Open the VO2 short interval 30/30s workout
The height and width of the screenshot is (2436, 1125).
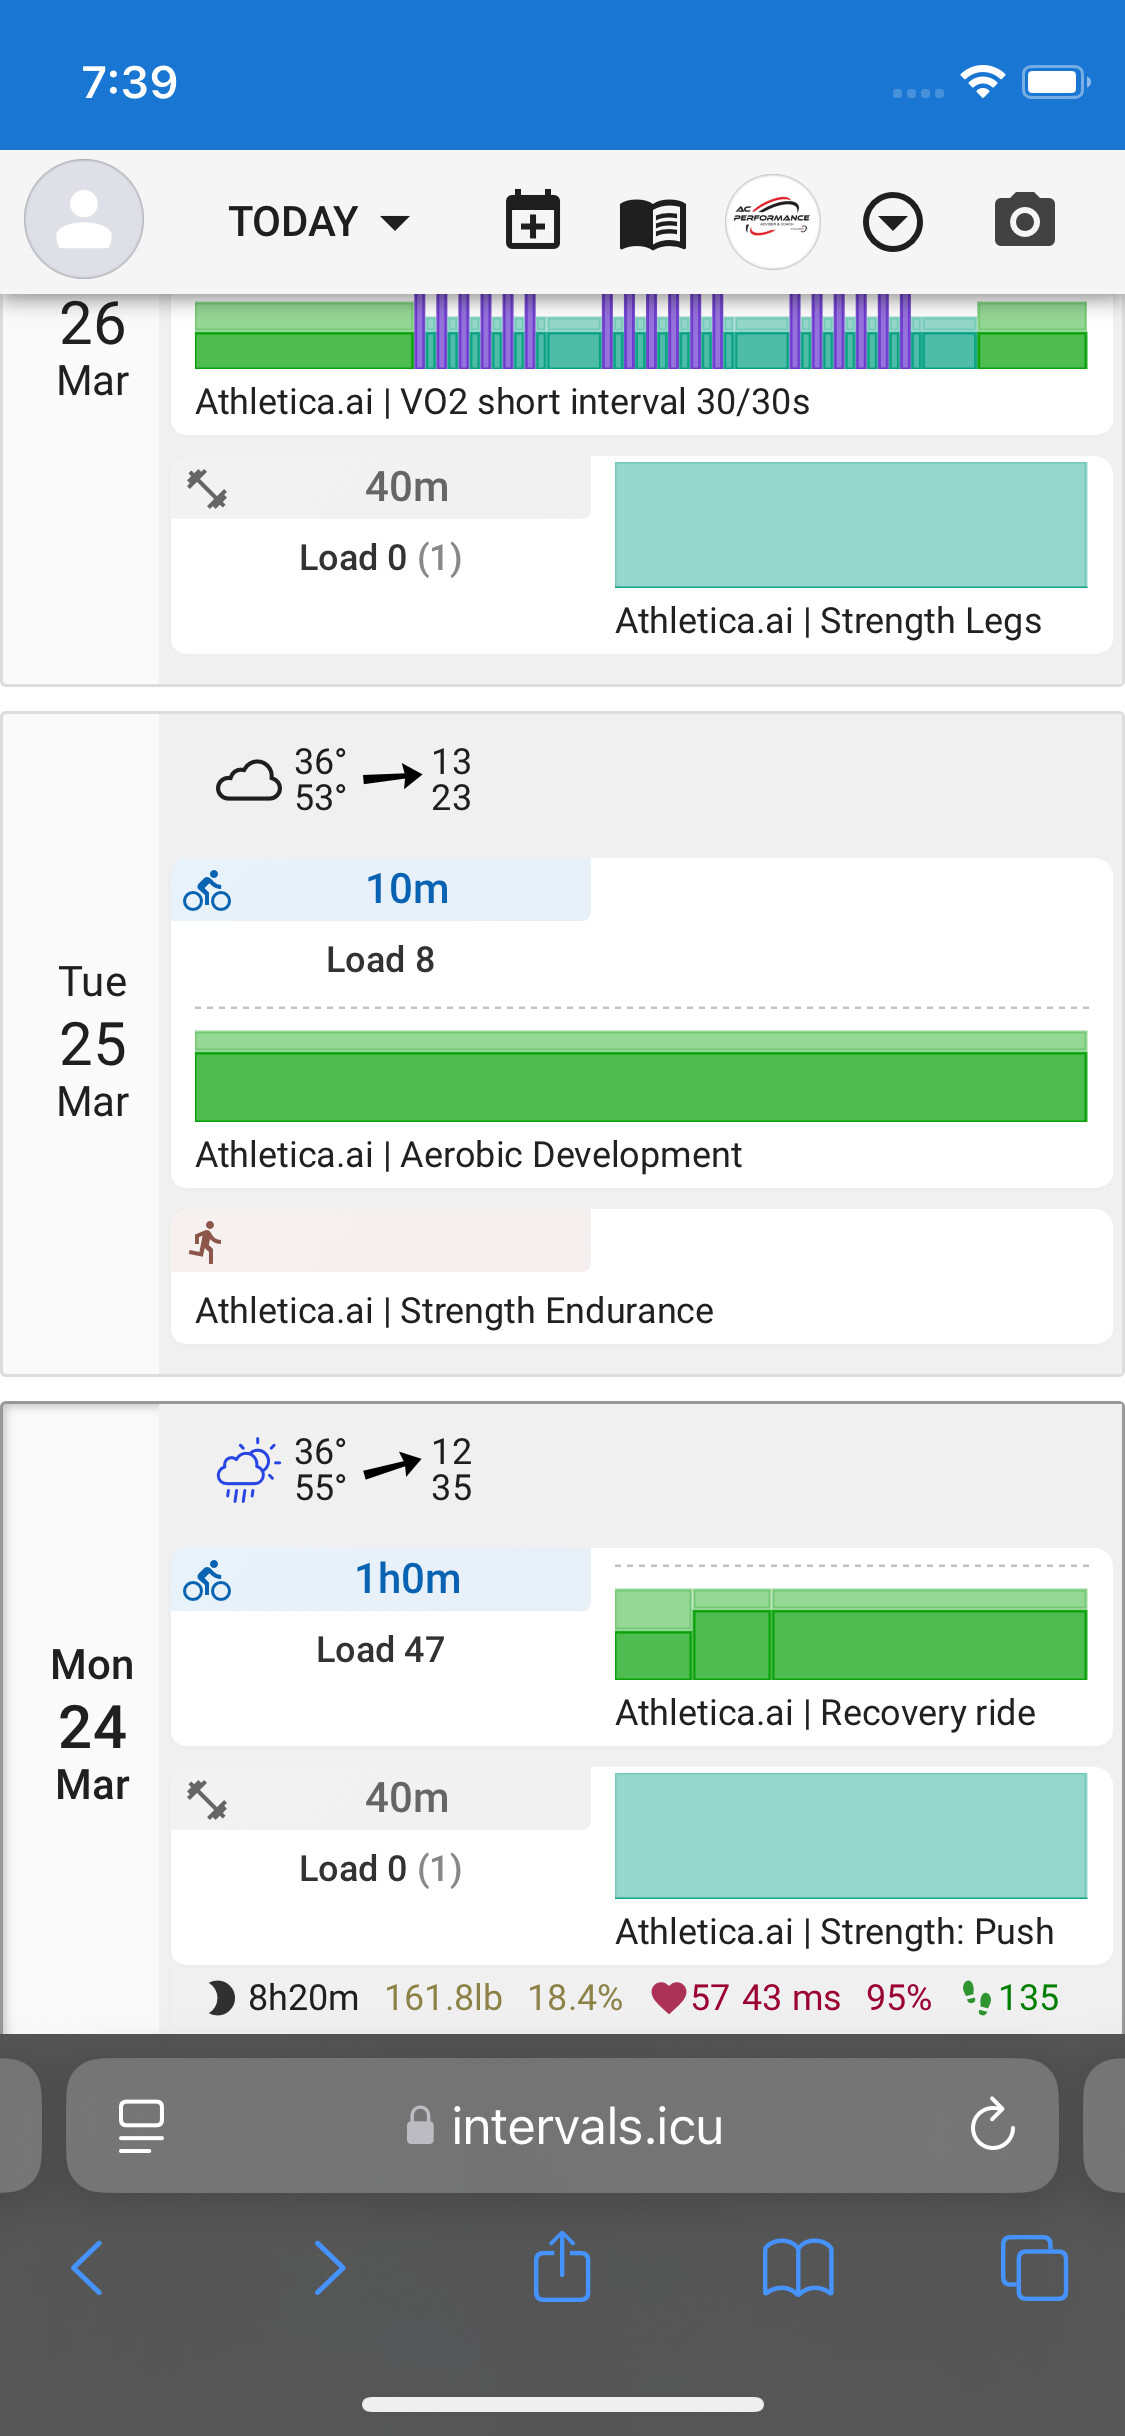pyautogui.click(x=502, y=402)
